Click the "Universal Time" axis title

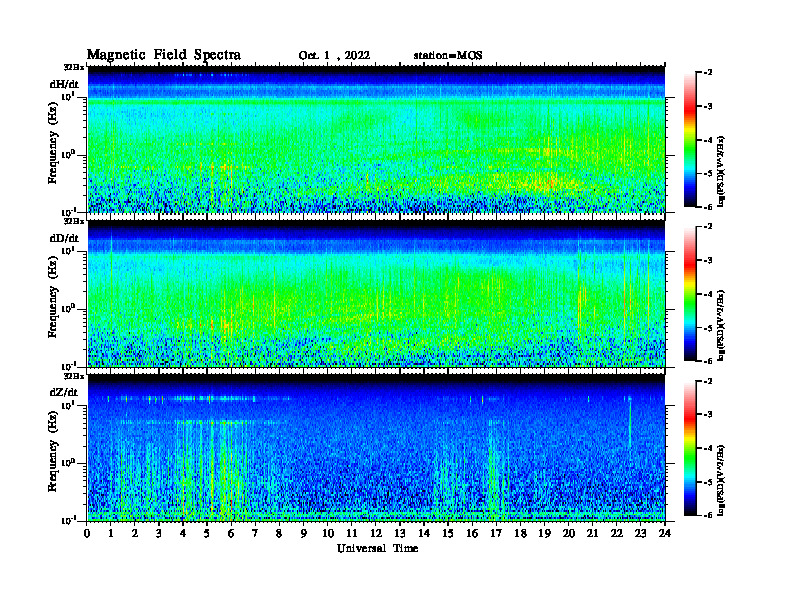point(377,548)
